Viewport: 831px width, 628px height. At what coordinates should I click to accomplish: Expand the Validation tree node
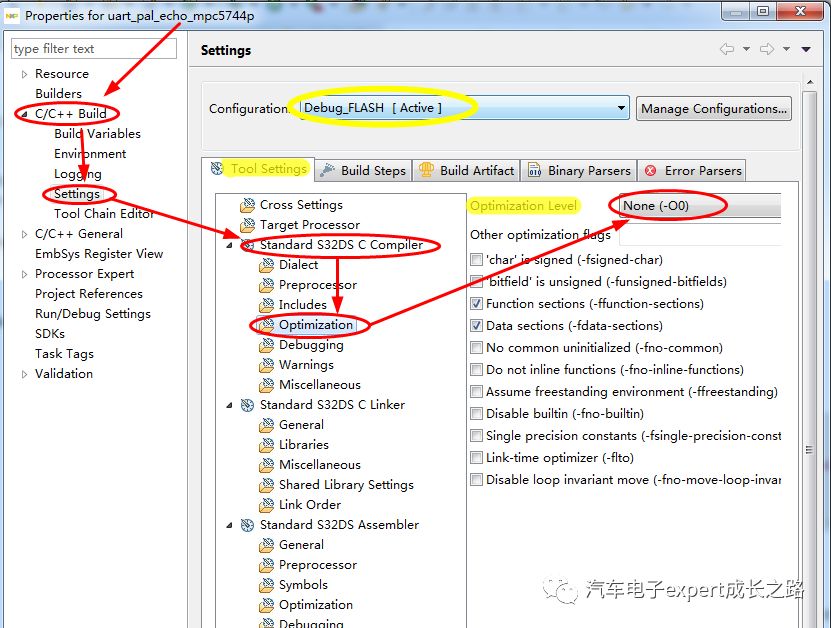coord(24,374)
